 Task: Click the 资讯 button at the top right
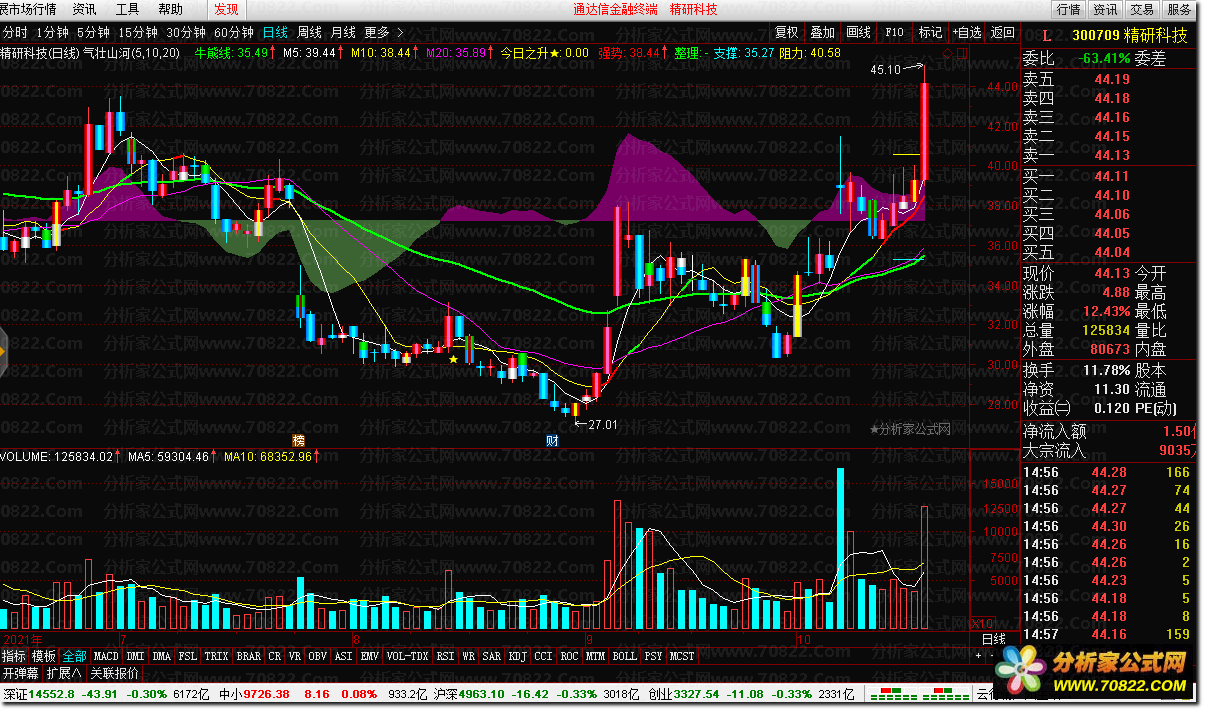[x=1104, y=9]
